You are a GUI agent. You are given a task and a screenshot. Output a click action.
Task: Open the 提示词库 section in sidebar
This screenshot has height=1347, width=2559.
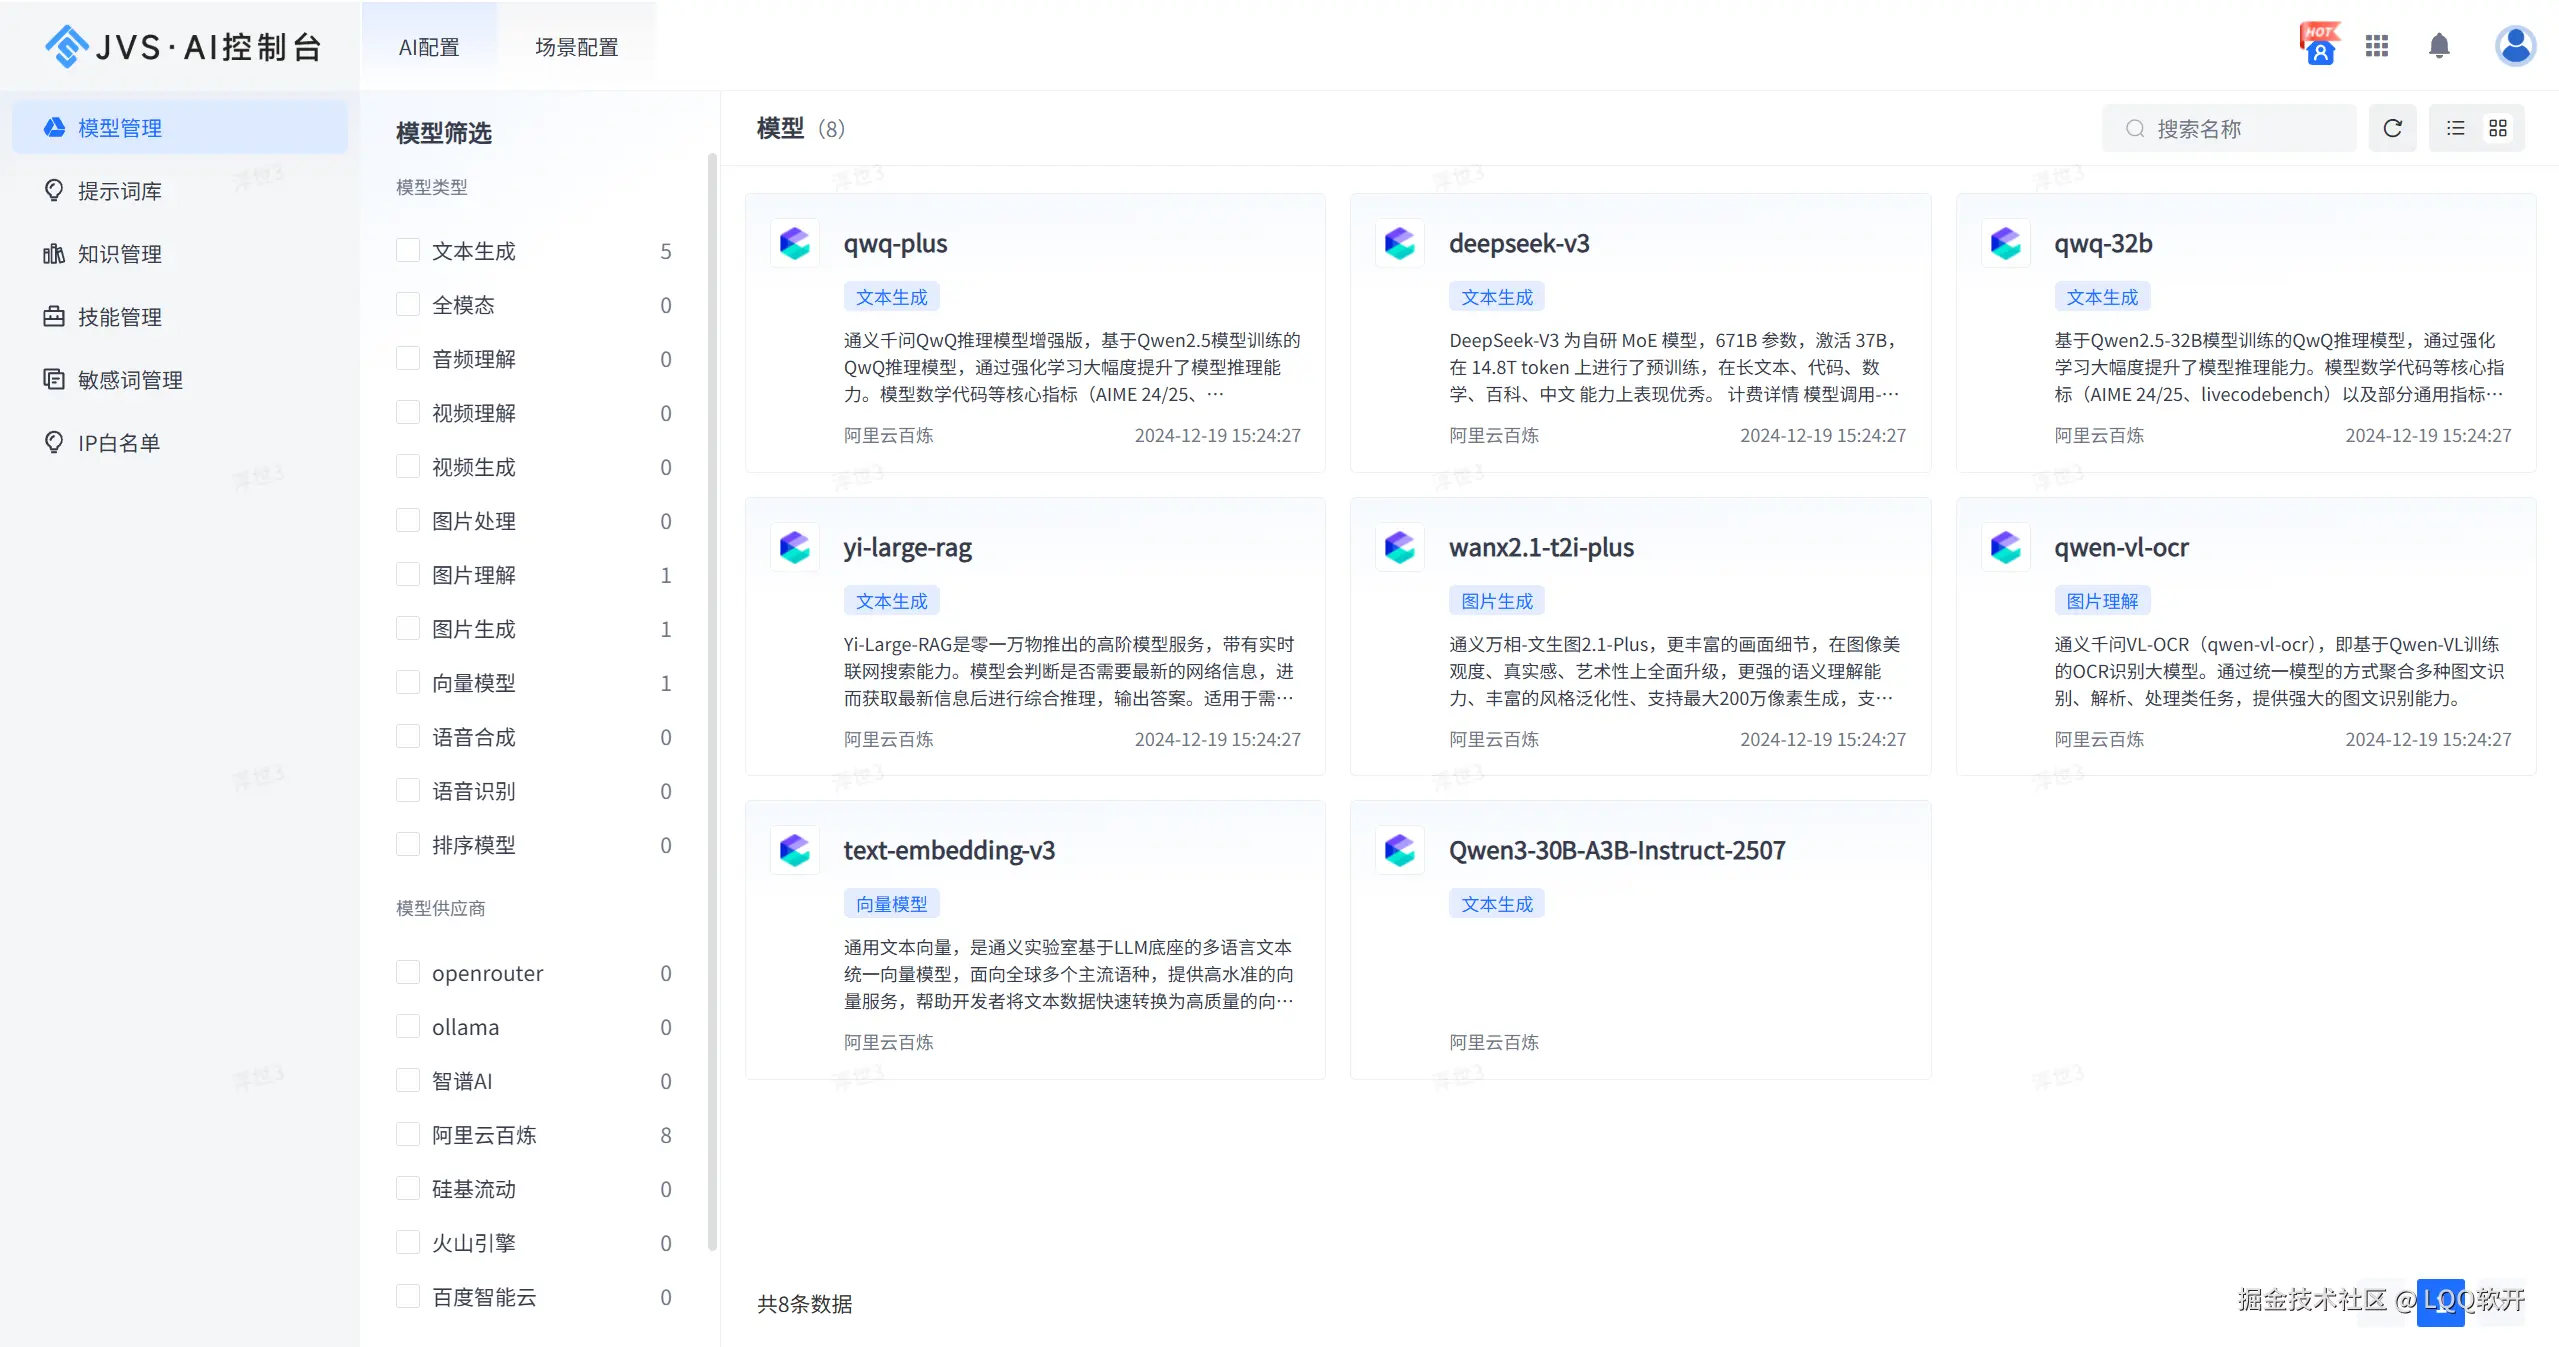[119, 190]
